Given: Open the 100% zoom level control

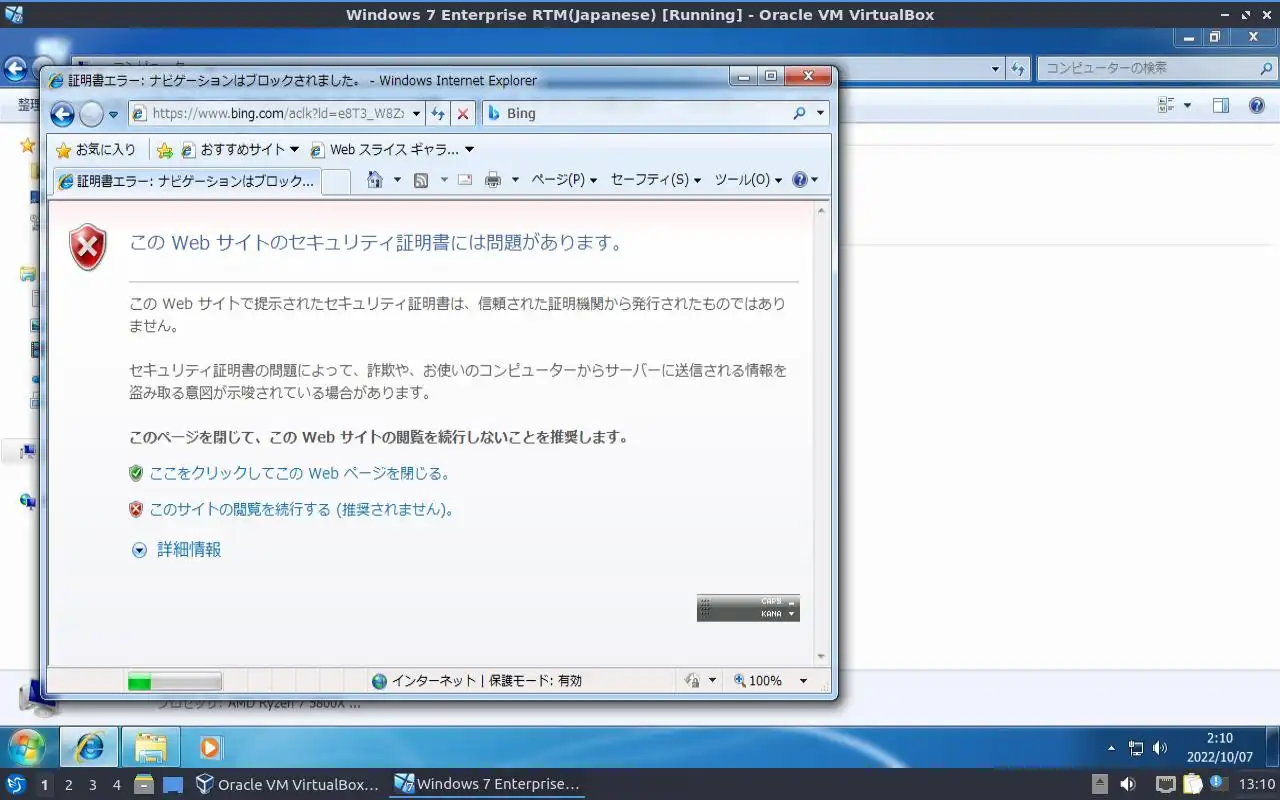Looking at the screenshot, I should (759, 681).
